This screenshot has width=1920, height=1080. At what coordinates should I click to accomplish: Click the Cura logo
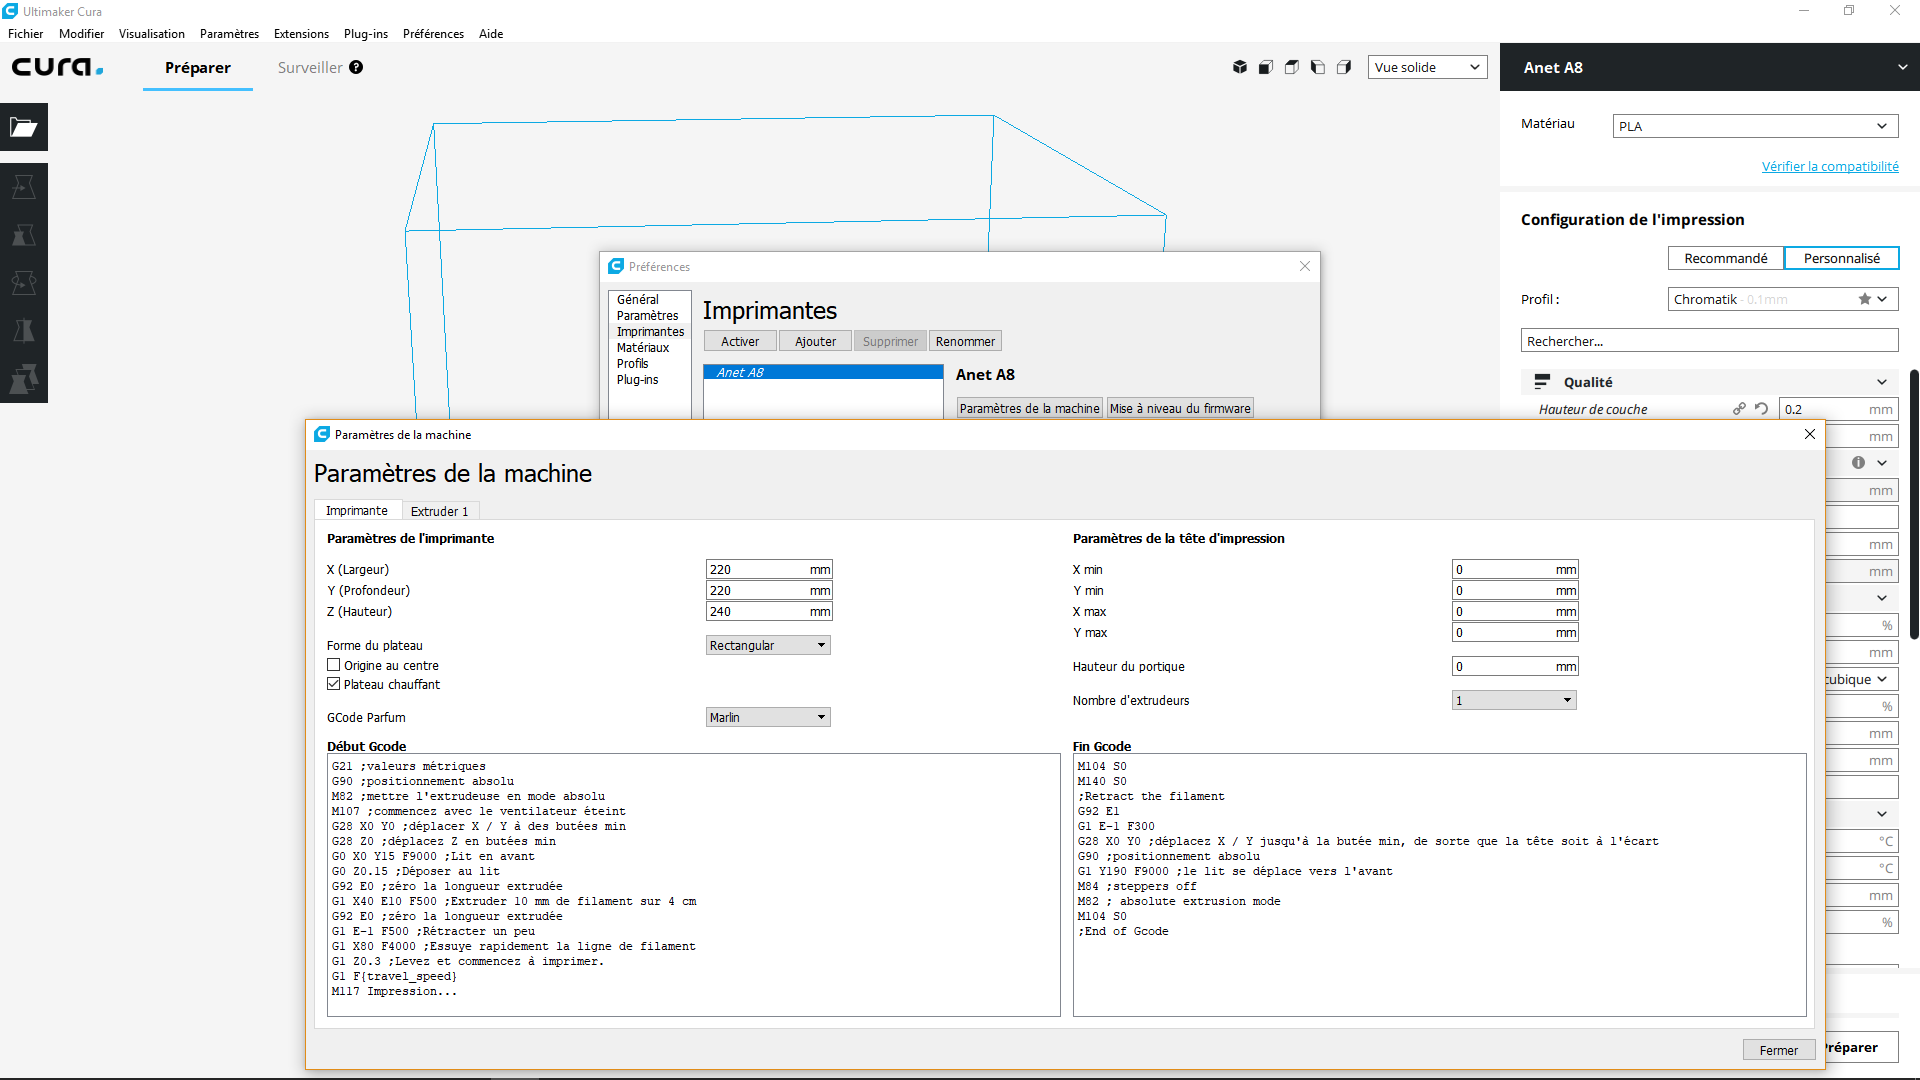tap(57, 67)
